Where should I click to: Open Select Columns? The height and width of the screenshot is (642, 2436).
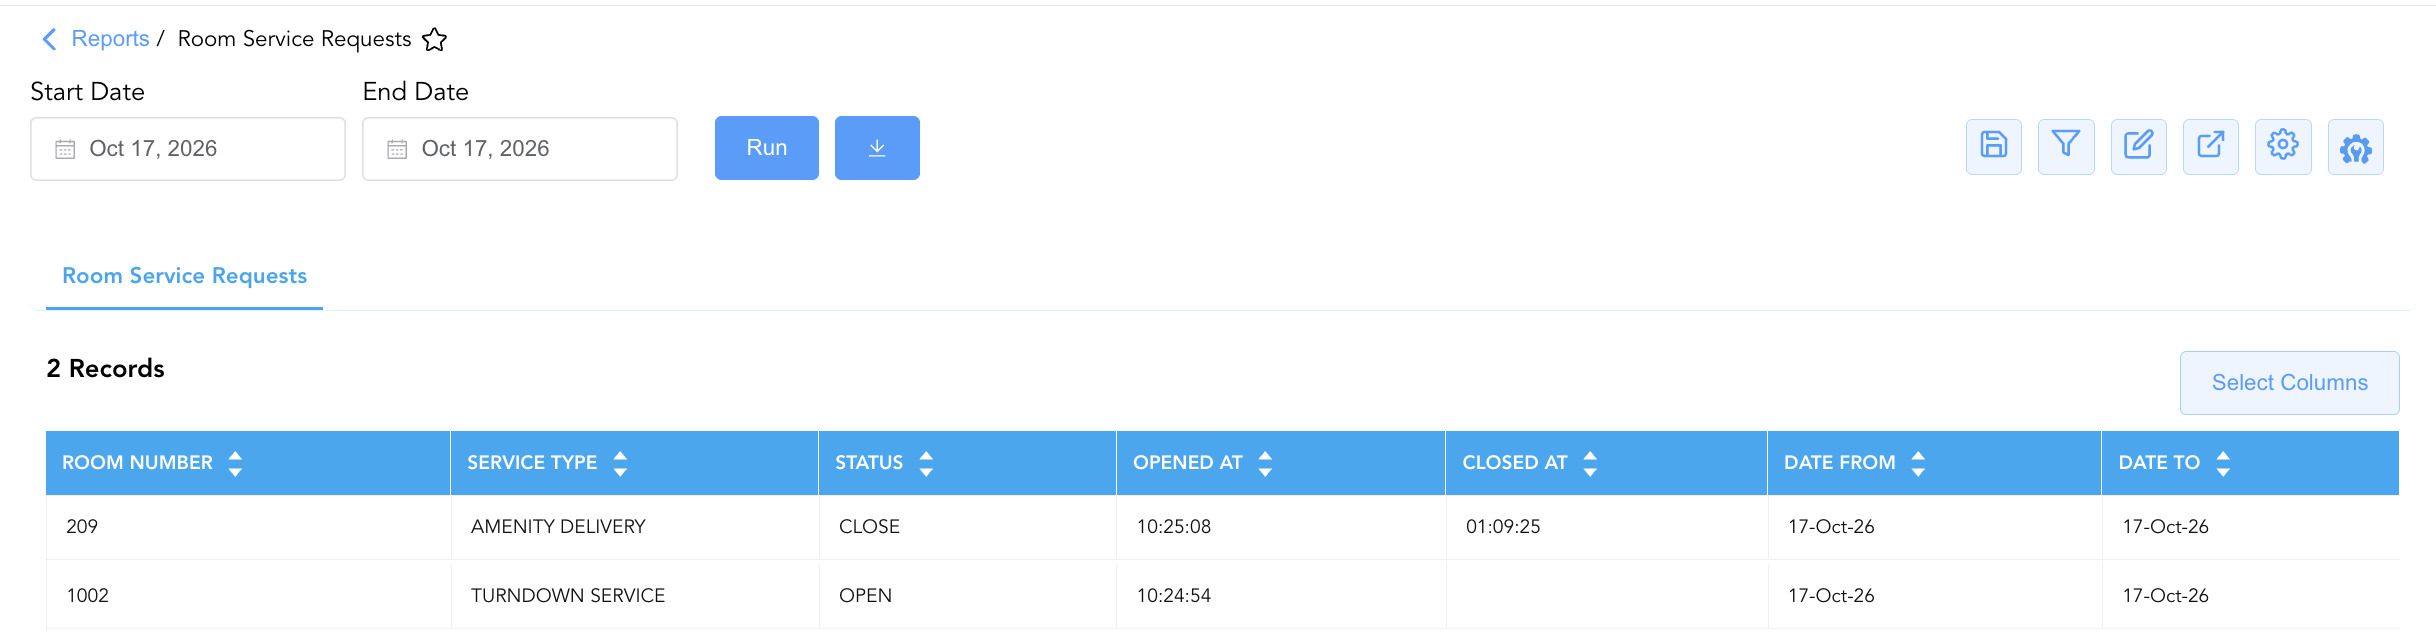[x=2289, y=383]
